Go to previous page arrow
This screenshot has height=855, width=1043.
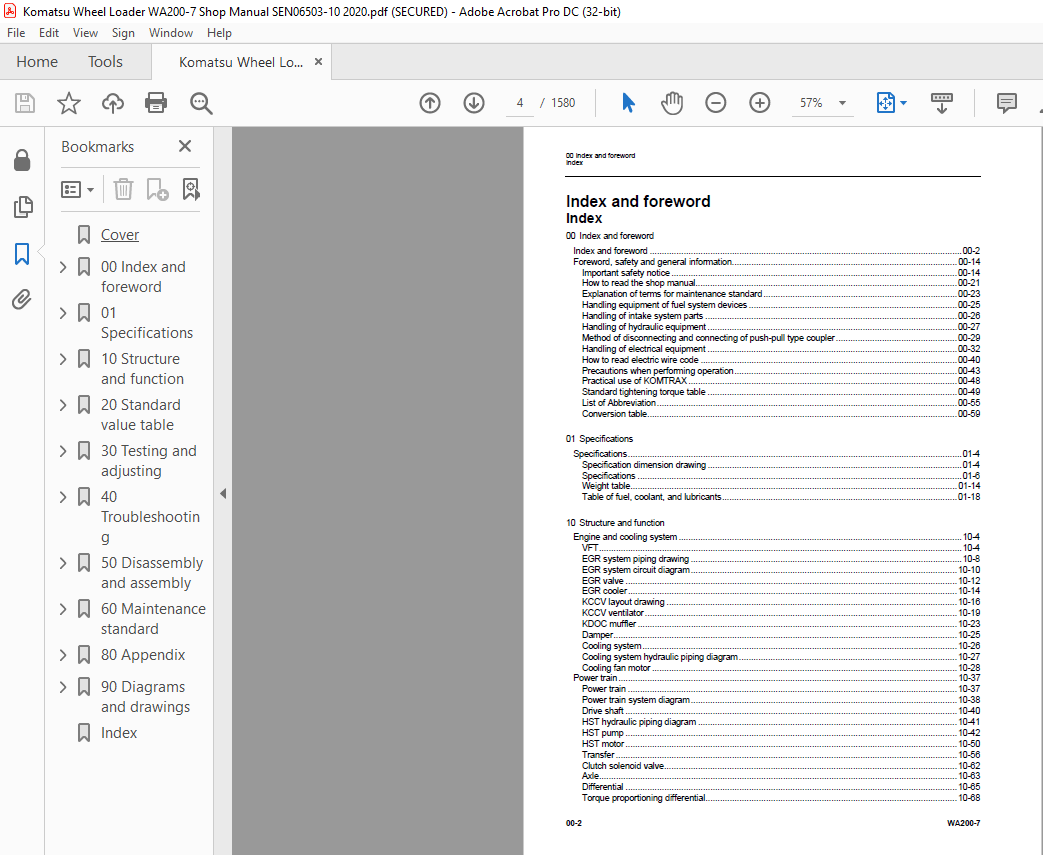pyautogui.click(x=430, y=103)
